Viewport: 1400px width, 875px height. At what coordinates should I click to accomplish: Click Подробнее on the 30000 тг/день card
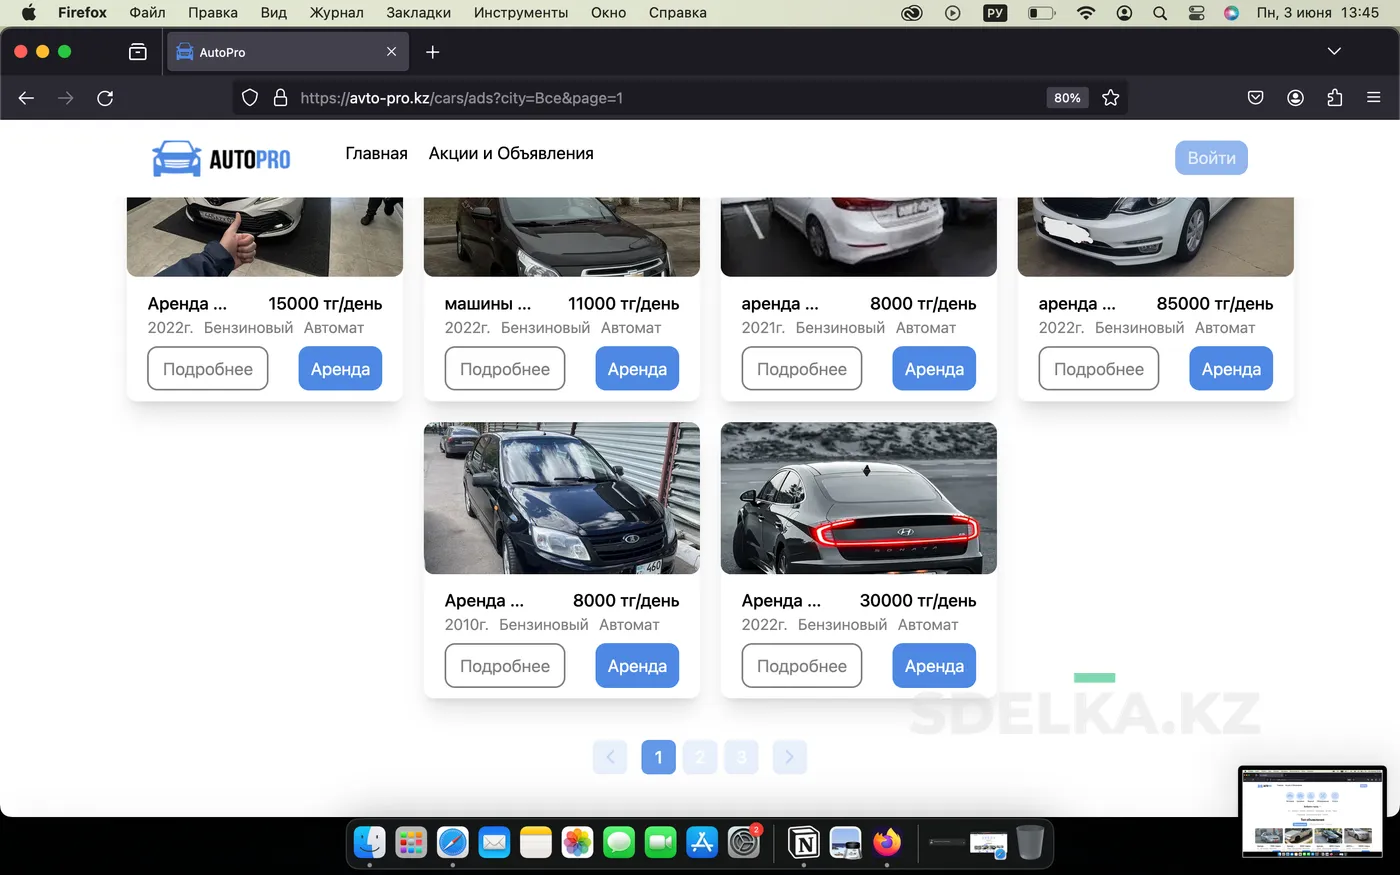802,666
